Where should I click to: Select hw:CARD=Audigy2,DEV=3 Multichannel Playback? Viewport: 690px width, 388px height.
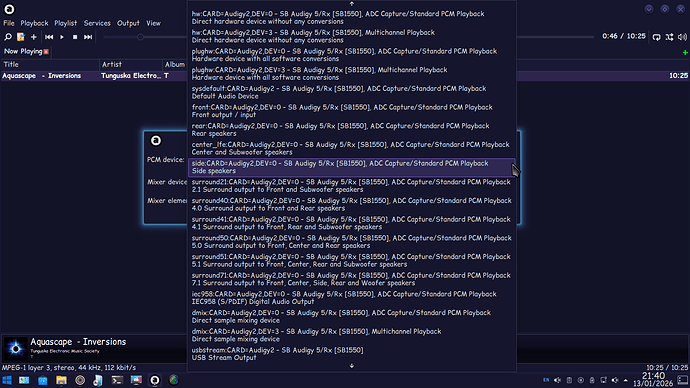coord(352,36)
